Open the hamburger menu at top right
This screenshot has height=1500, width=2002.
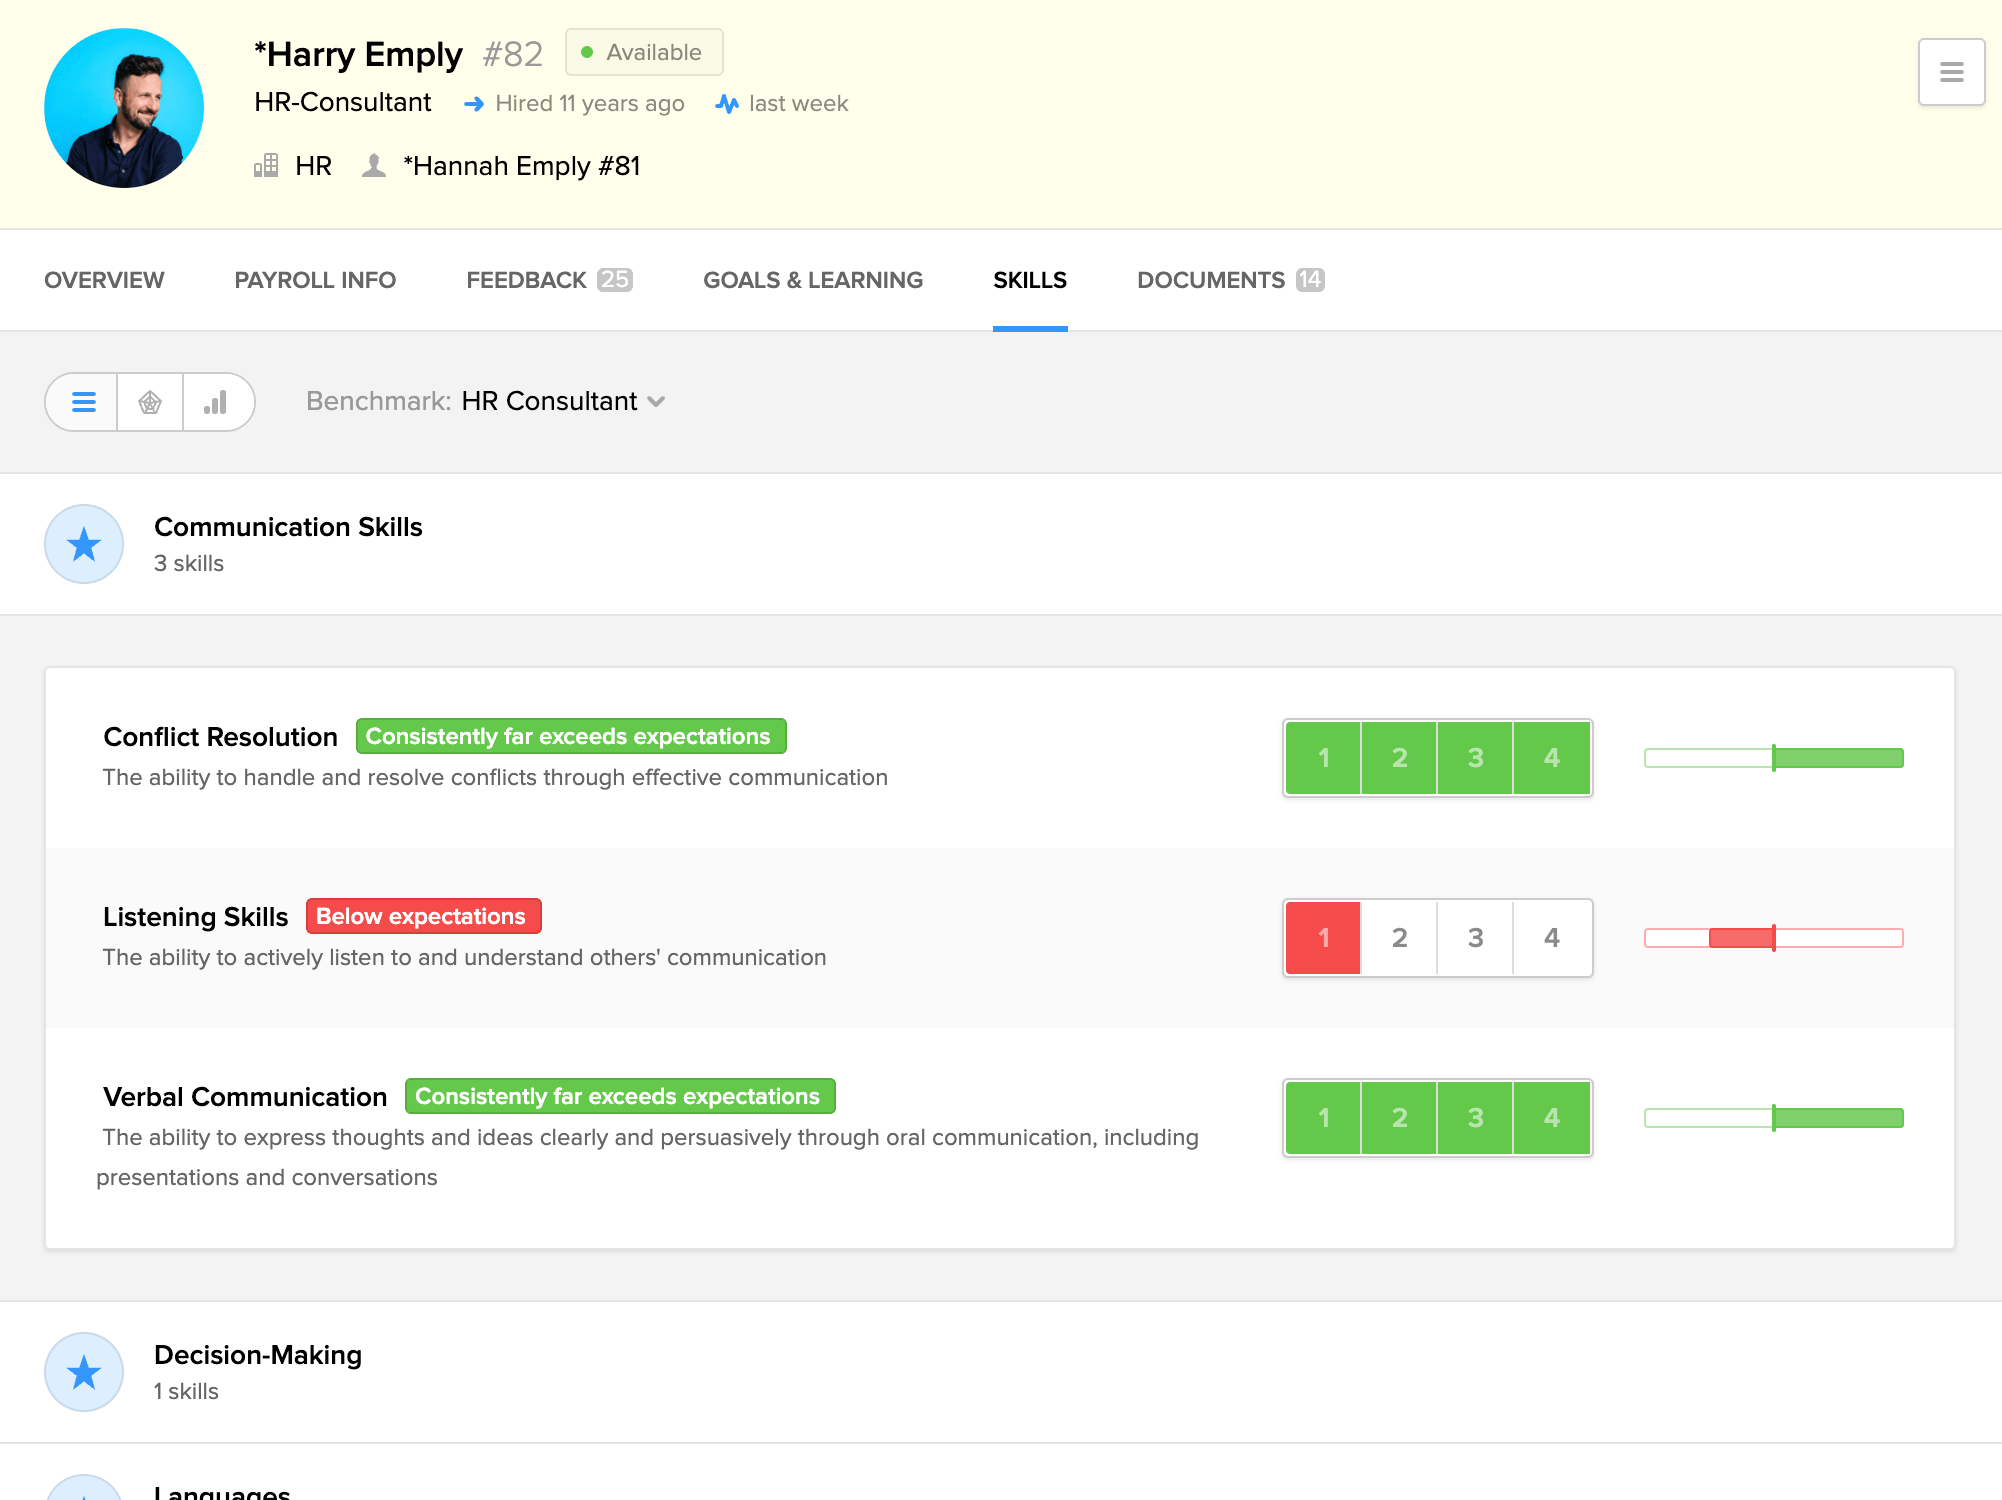(1950, 71)
